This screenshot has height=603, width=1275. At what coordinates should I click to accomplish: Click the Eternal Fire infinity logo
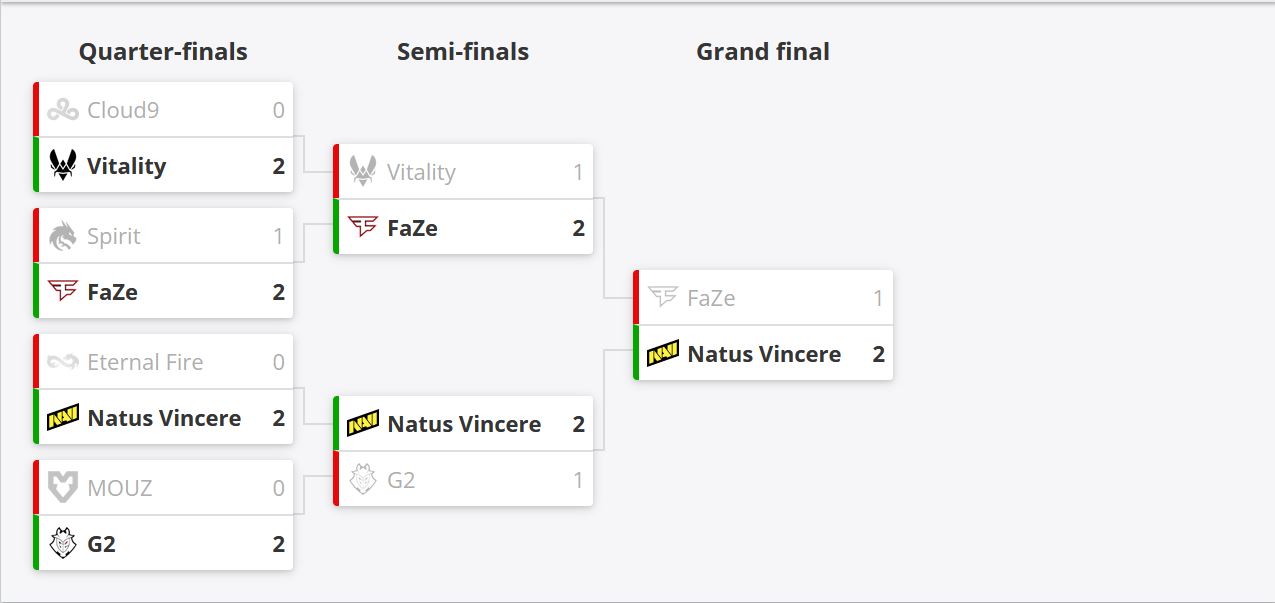pos(63,362)
